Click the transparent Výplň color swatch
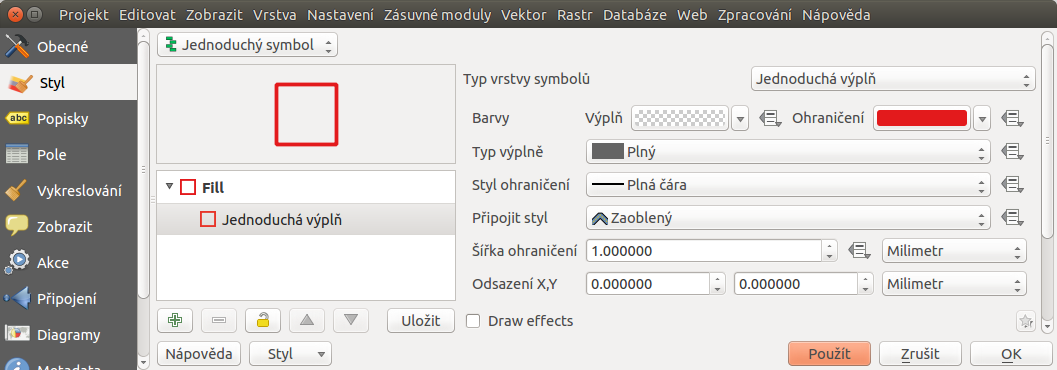This screenshot has width=1057, height=370. pos(681,119)
